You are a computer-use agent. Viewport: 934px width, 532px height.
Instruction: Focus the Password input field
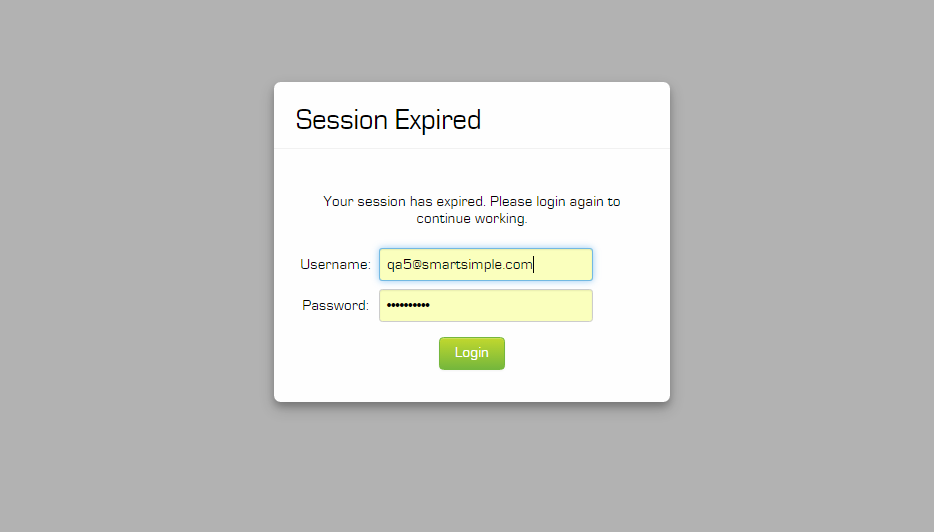485,306
